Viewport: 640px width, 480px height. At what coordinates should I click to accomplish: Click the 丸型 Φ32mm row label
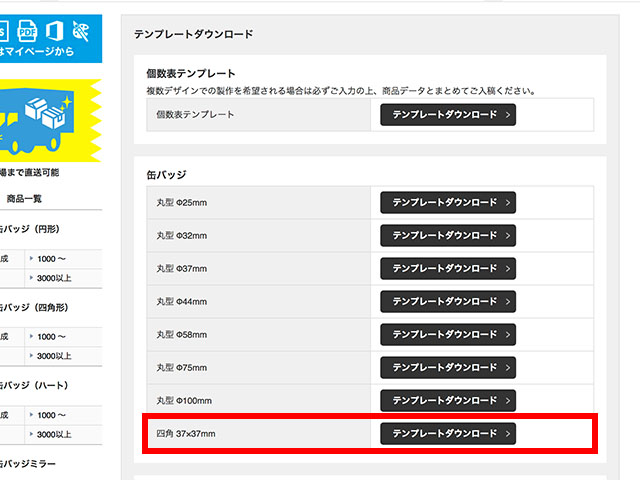[x=182, y=236]
